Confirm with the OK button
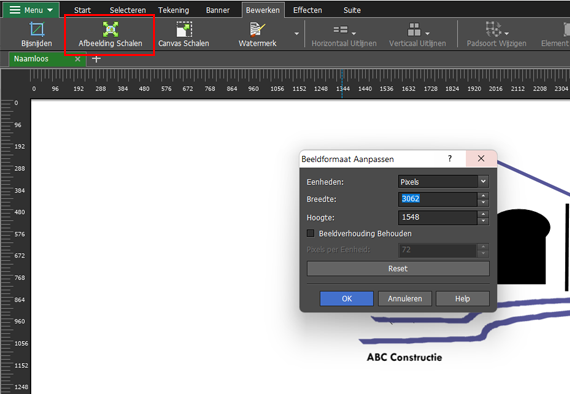The image size is (570, 394). tap(346, 299)
